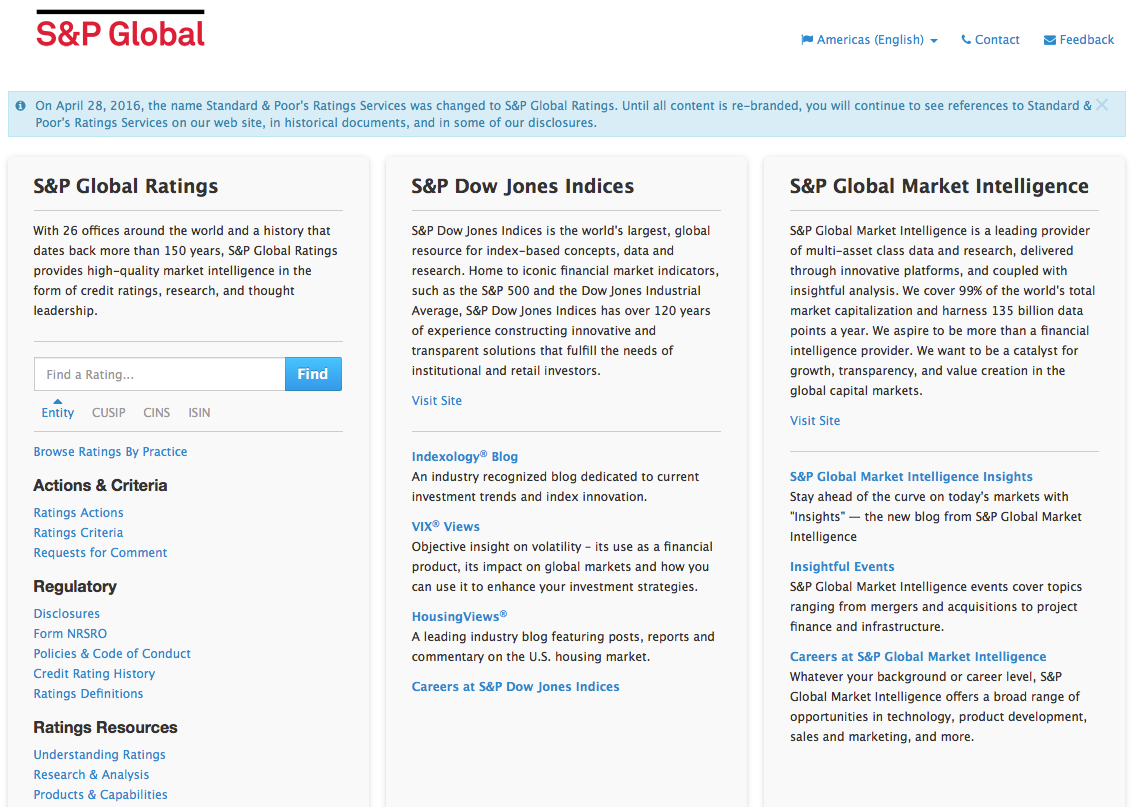
Task: Open the Credit Rating History link
Action: click(x=94, y=673)
